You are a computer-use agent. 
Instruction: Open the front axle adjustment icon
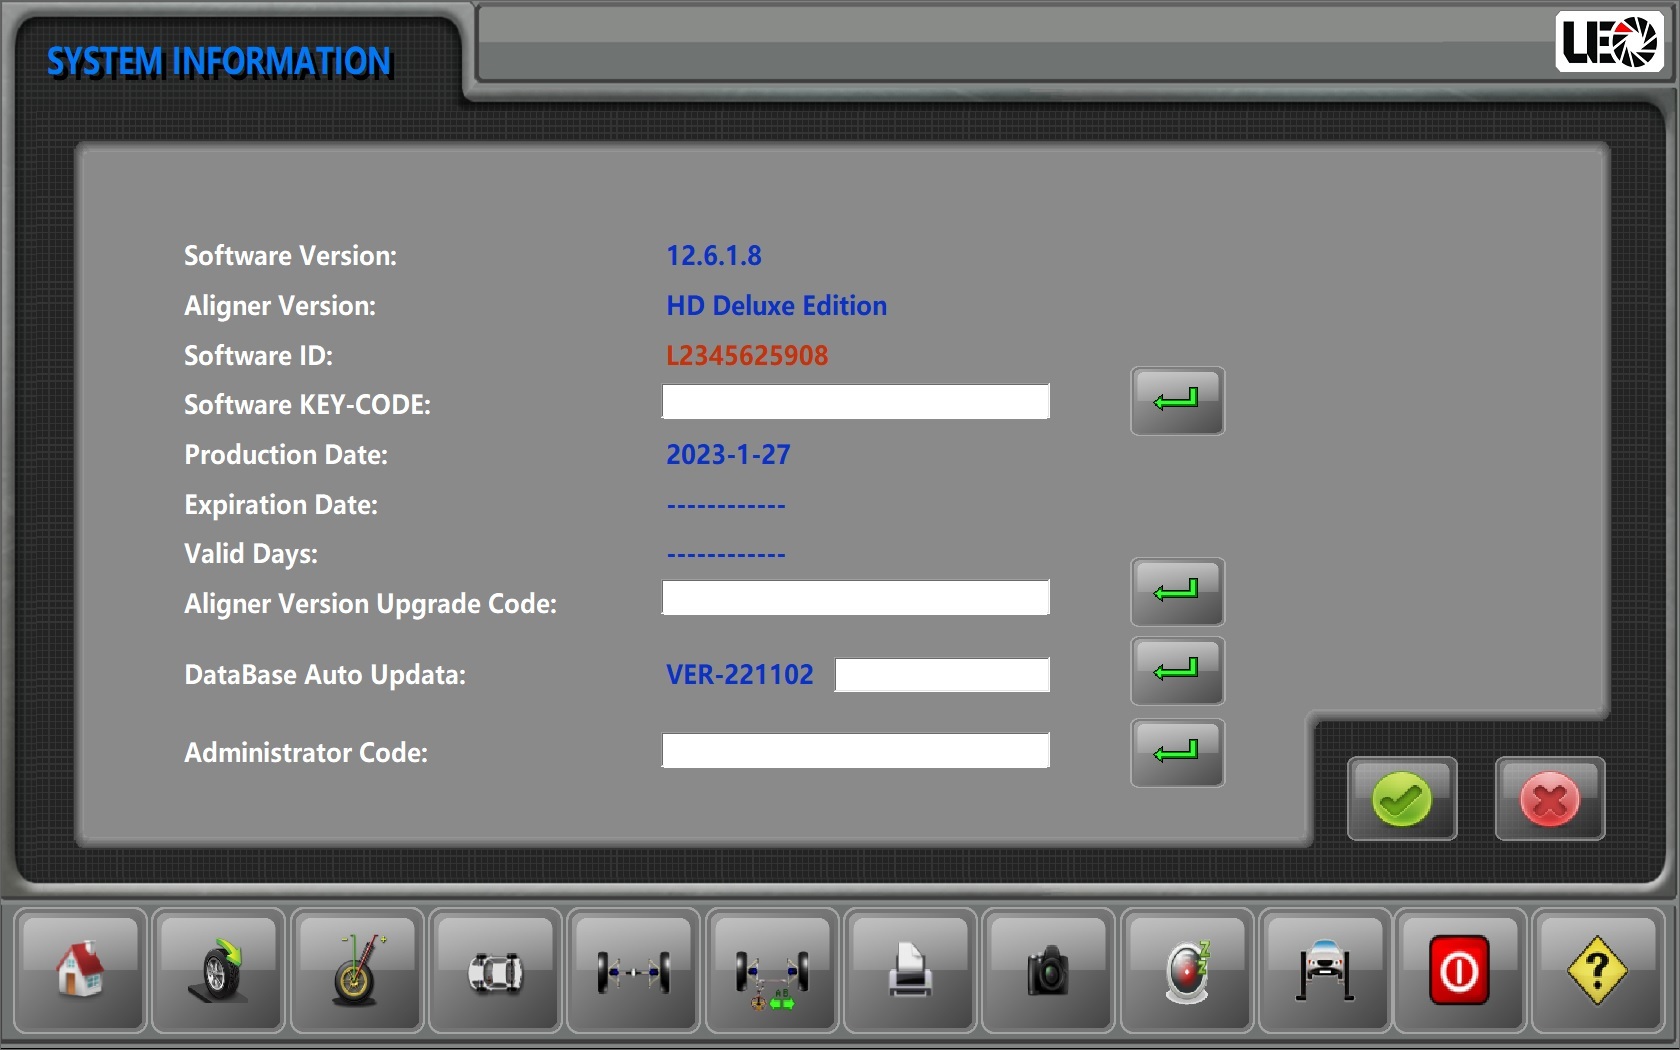[771, 971]
